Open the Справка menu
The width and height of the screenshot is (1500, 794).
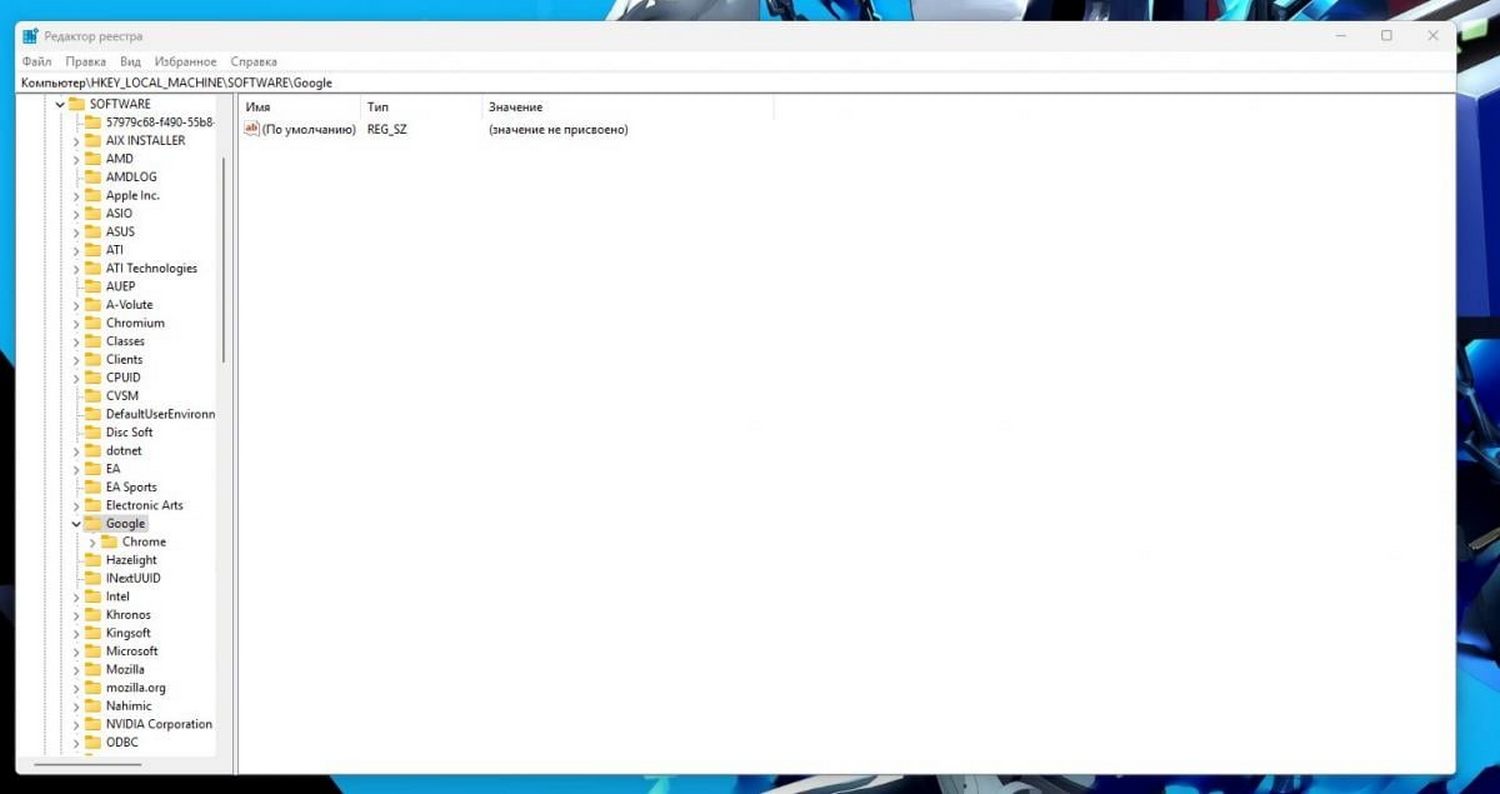pos(253,62)
